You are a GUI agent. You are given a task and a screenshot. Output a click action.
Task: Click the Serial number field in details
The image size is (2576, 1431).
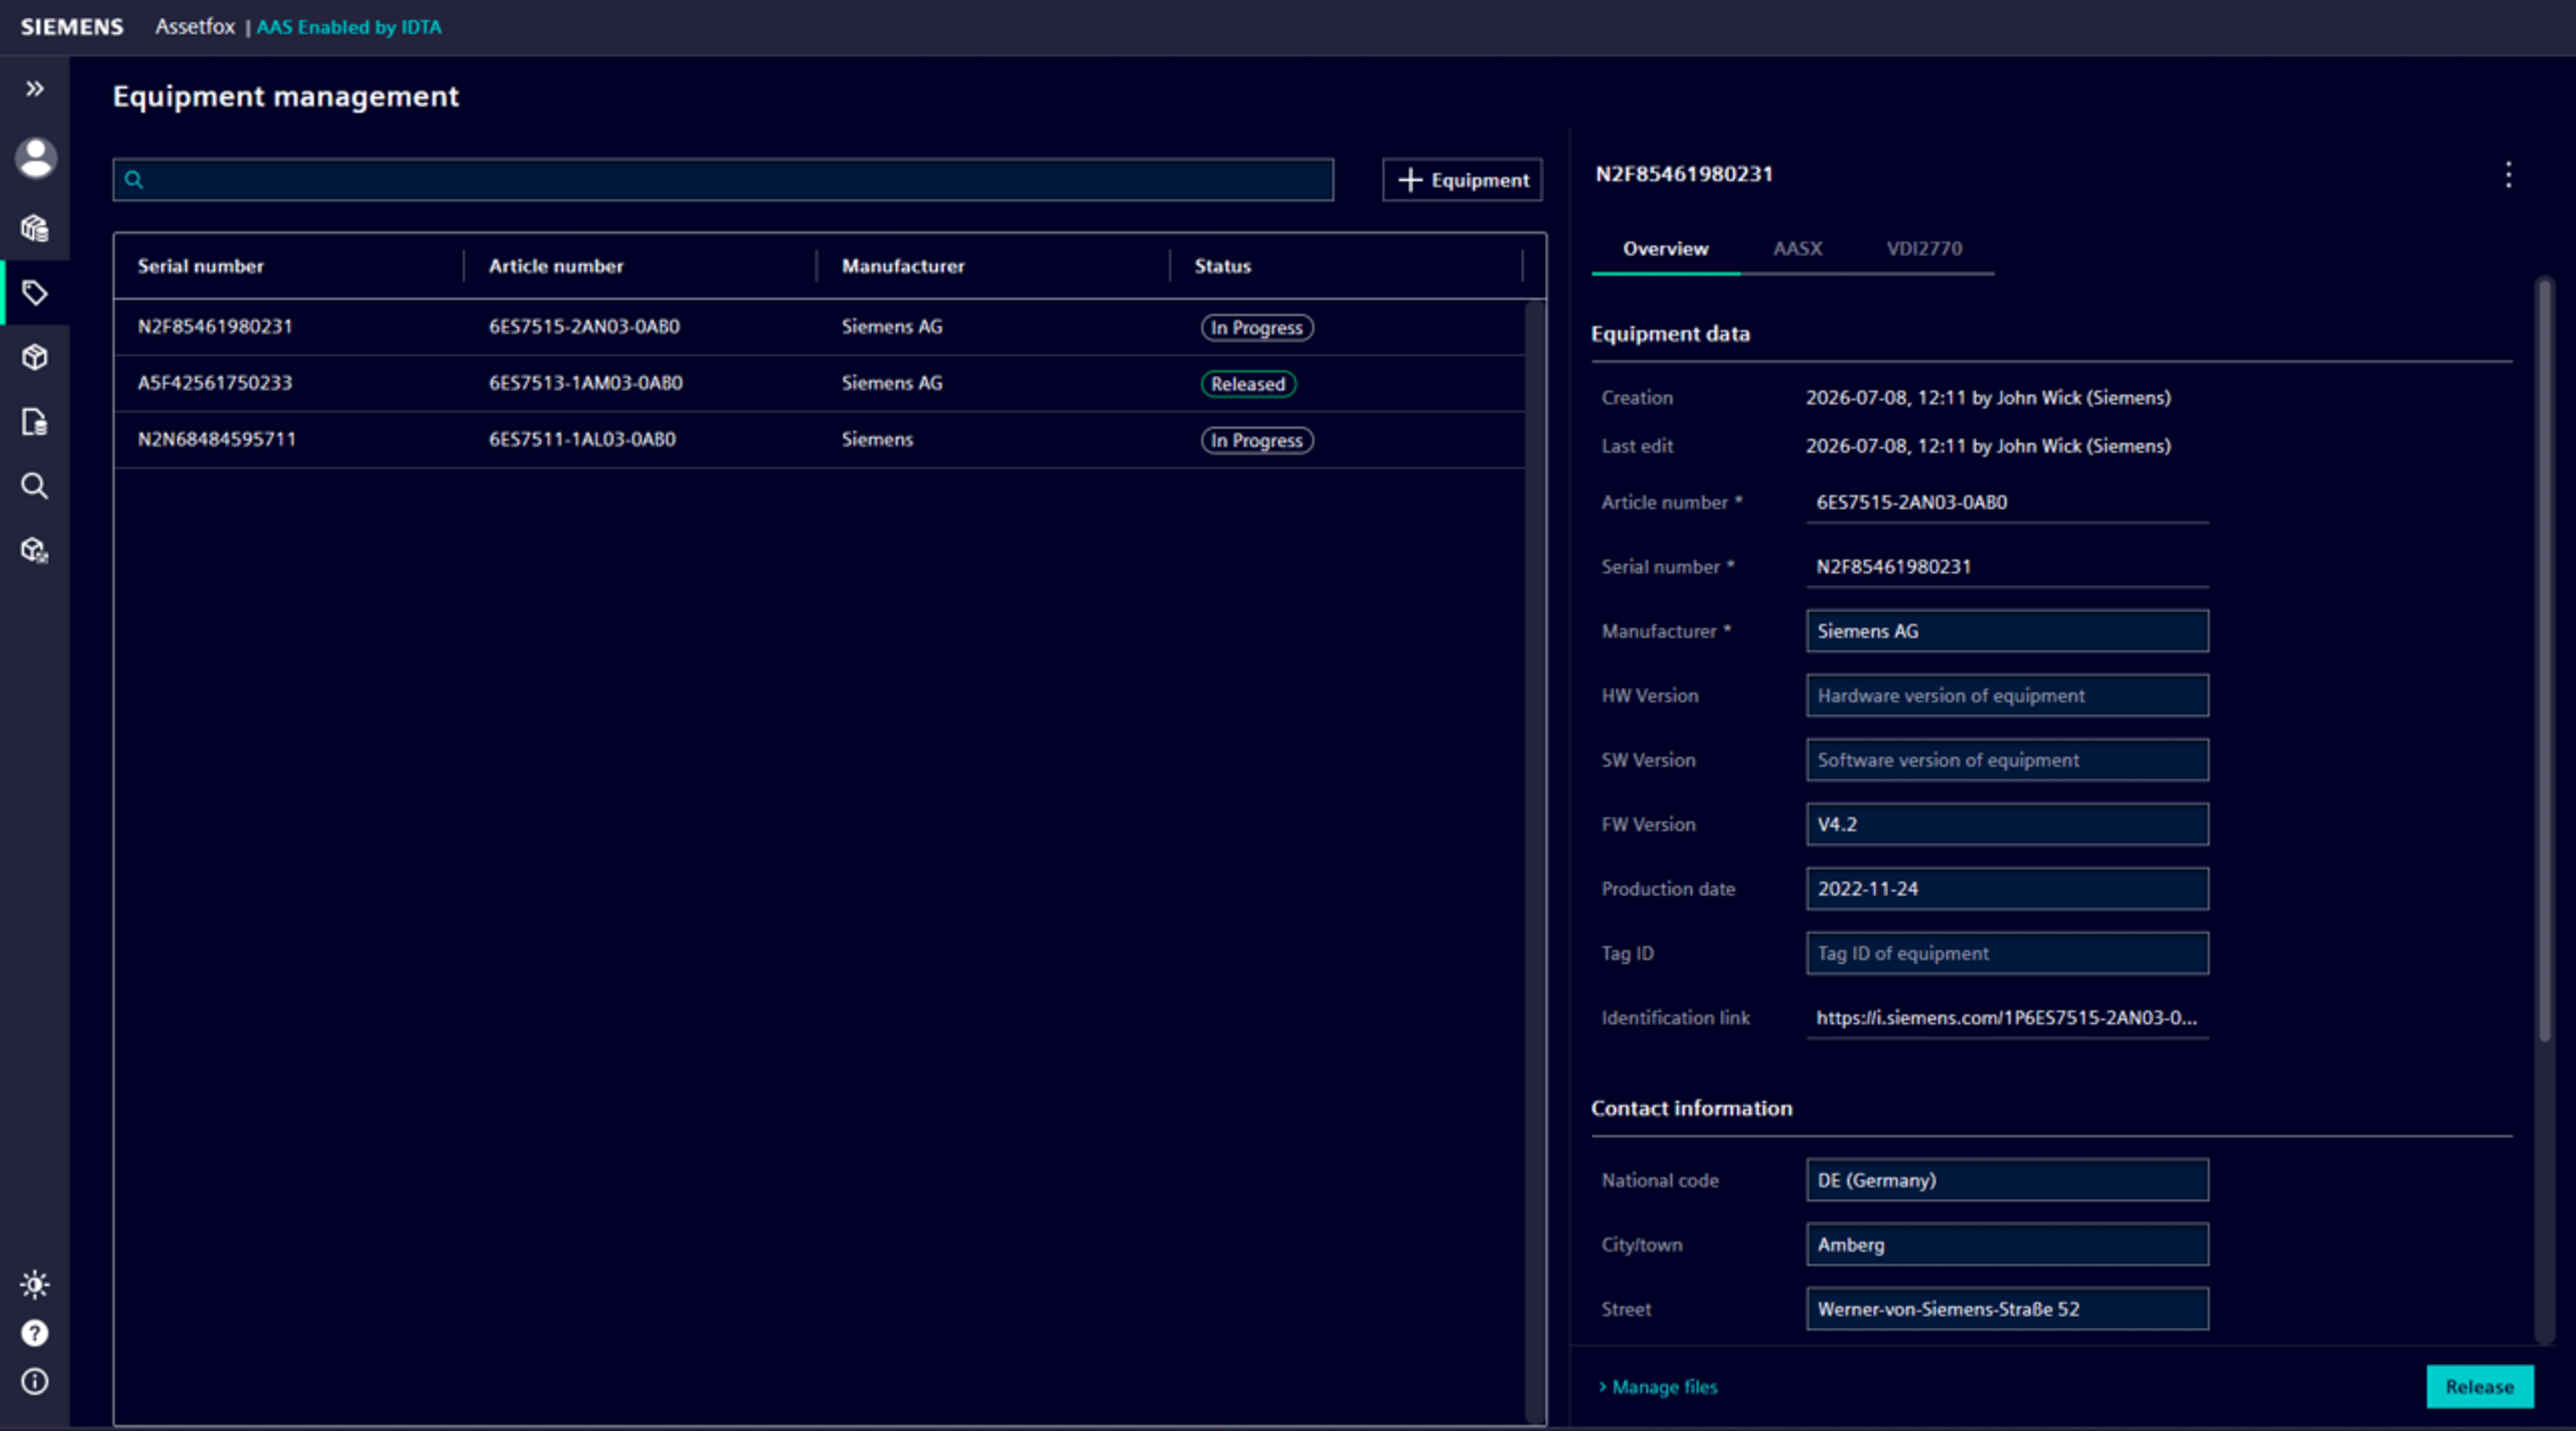click(x=2007, y=567)
